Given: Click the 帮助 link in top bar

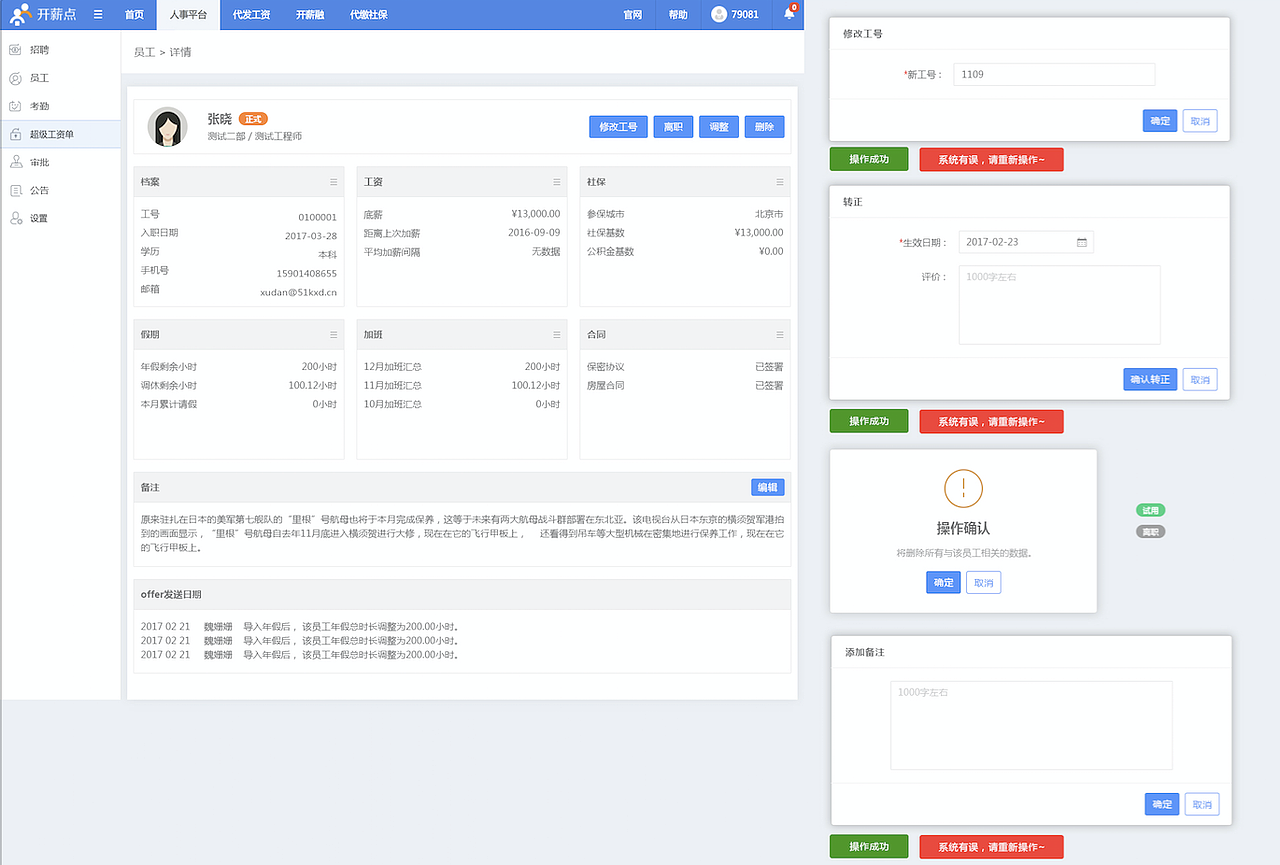Looking at the screenshot, I should point(678,15).
